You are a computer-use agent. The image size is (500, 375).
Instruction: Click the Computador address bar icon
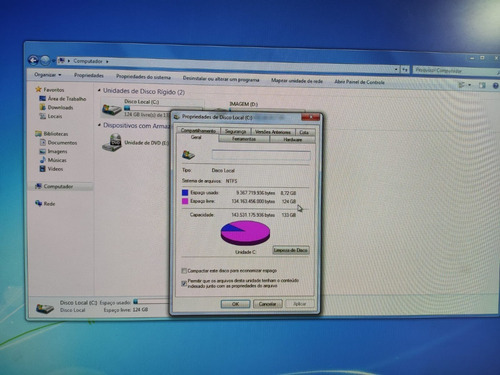tap(61, 61)
